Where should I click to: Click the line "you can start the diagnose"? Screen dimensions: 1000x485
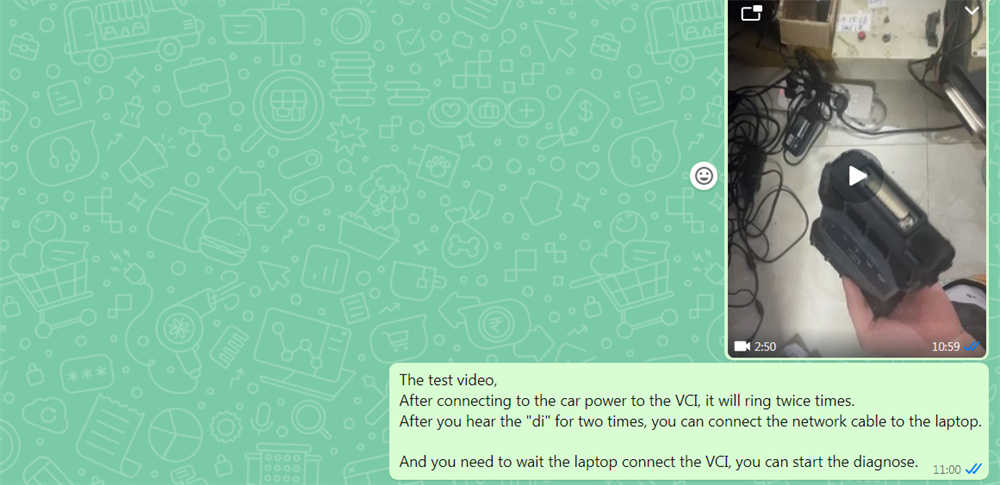[659, 461]
